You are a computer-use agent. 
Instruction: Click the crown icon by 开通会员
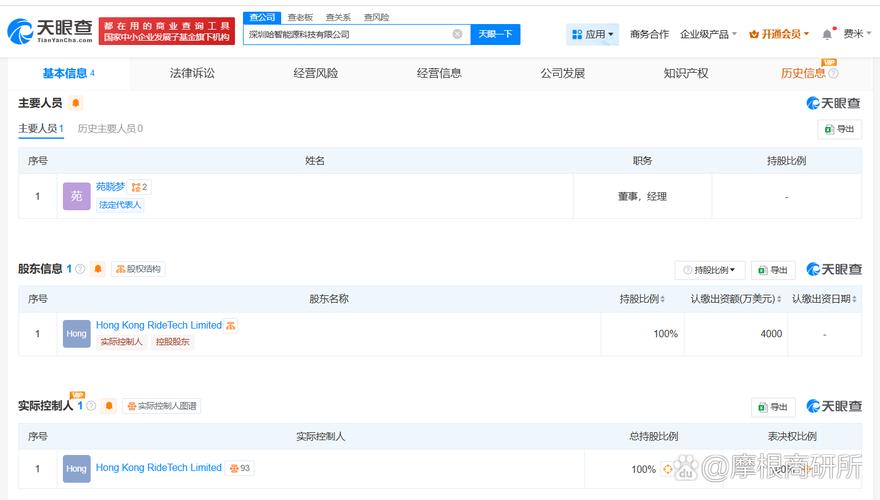(x=754, y=34)
